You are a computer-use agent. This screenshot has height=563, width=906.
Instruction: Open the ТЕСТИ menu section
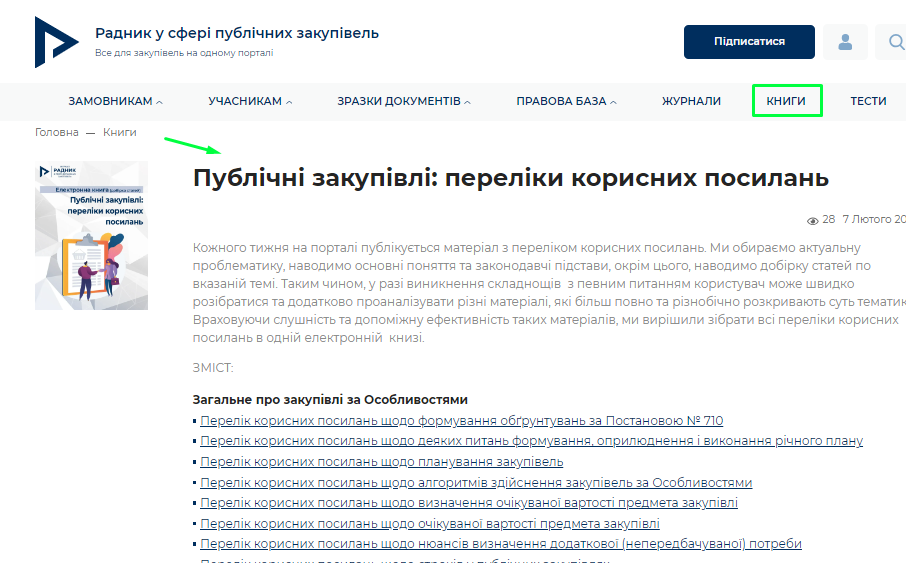(x=868, y=101)
